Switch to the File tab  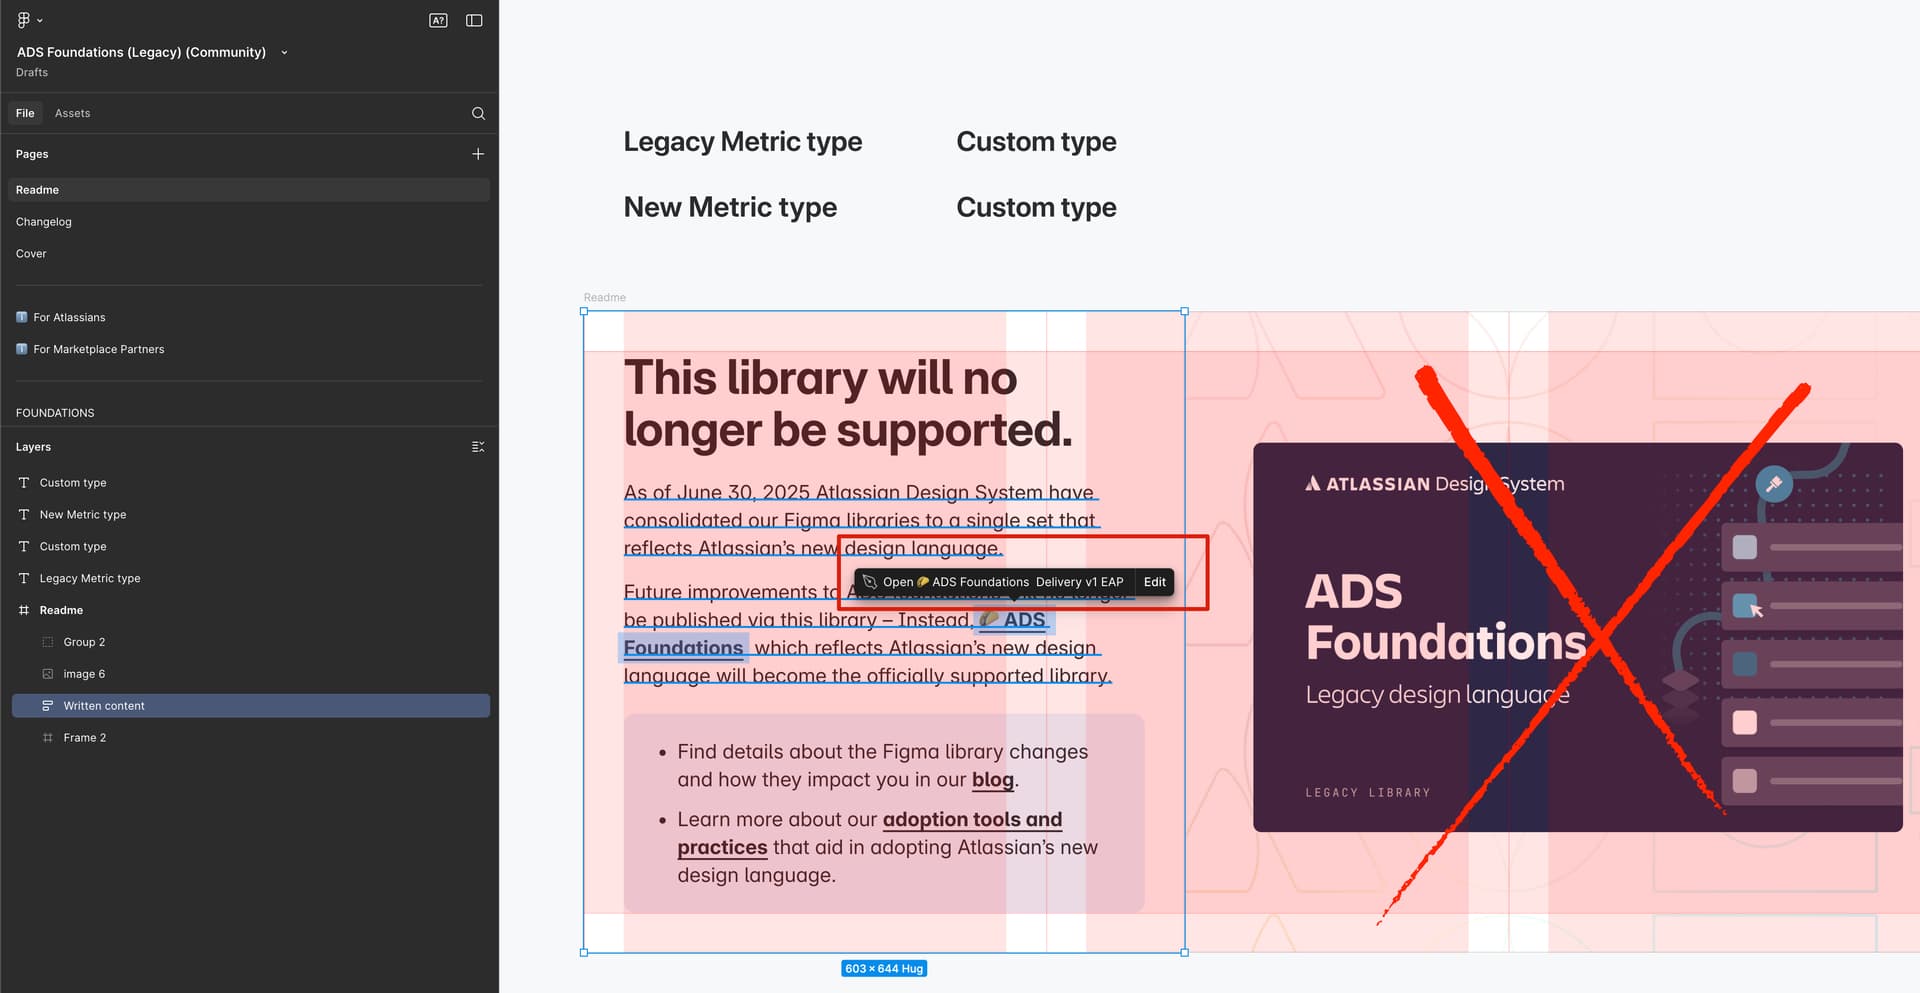point(25,113)
